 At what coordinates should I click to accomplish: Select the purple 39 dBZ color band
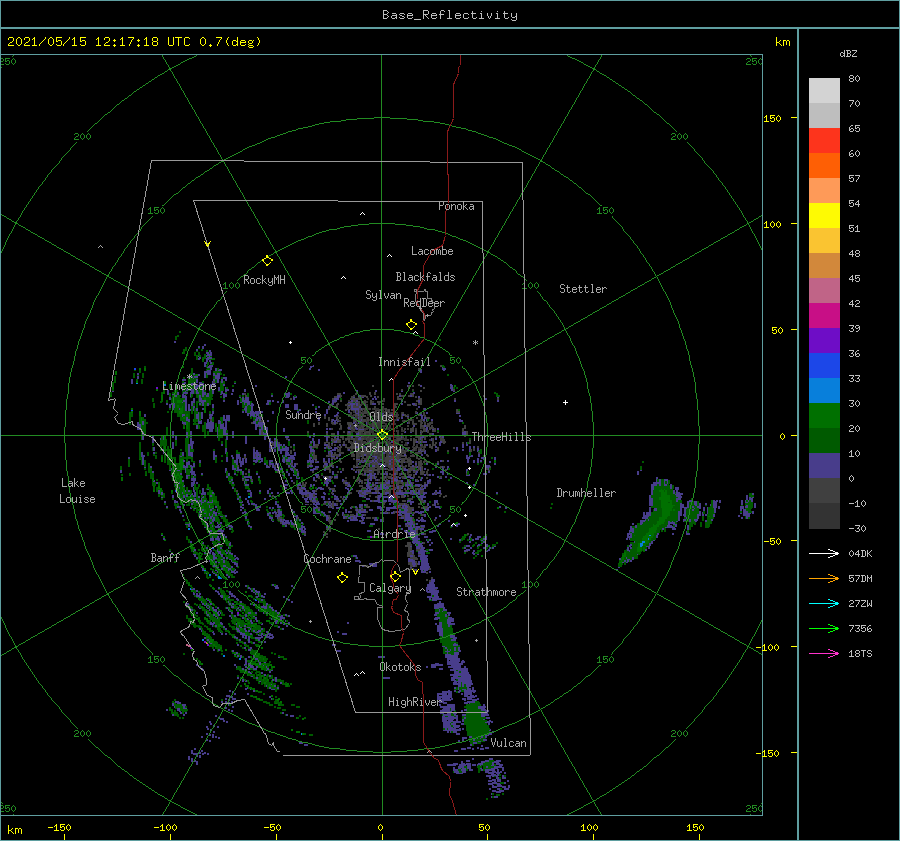click(x=824, y=340)
